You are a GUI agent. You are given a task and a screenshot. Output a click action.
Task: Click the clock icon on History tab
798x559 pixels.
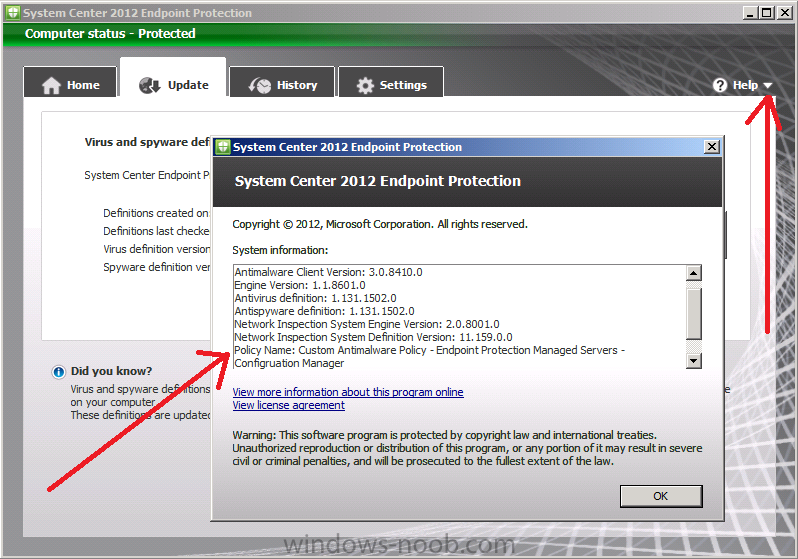260,86
